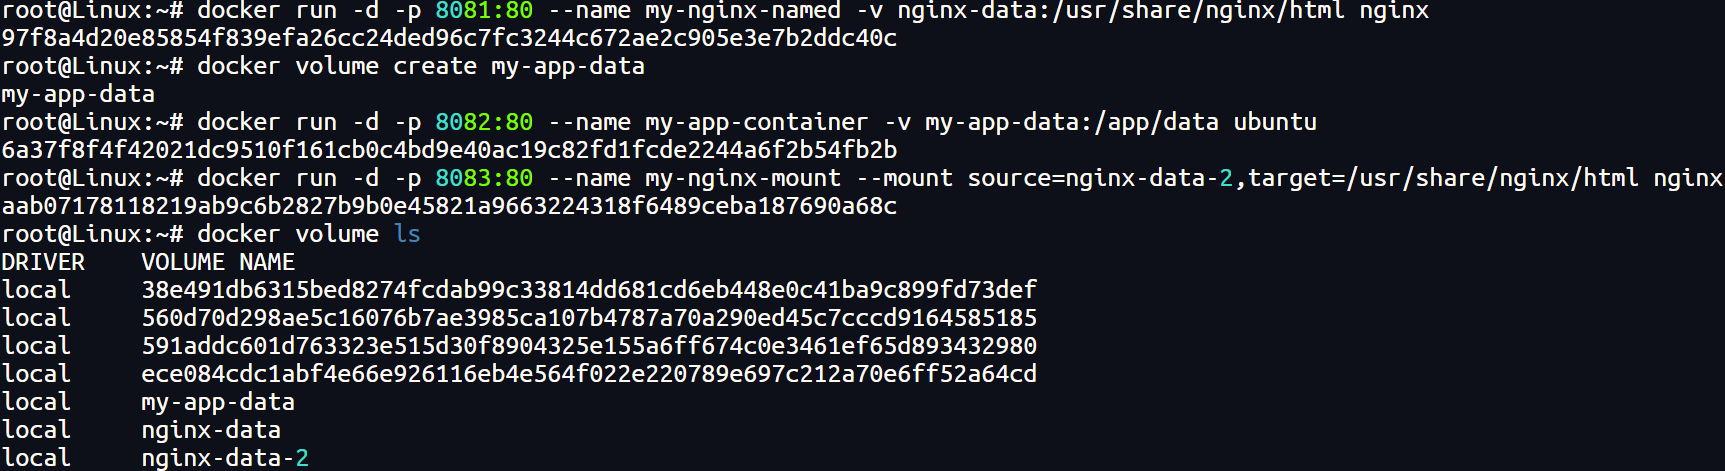The height and width of the screenshot is (471, 1725).
Task: Click the VOLUME NAME column header
Action: pyautogui.click(x=218, y=262)
